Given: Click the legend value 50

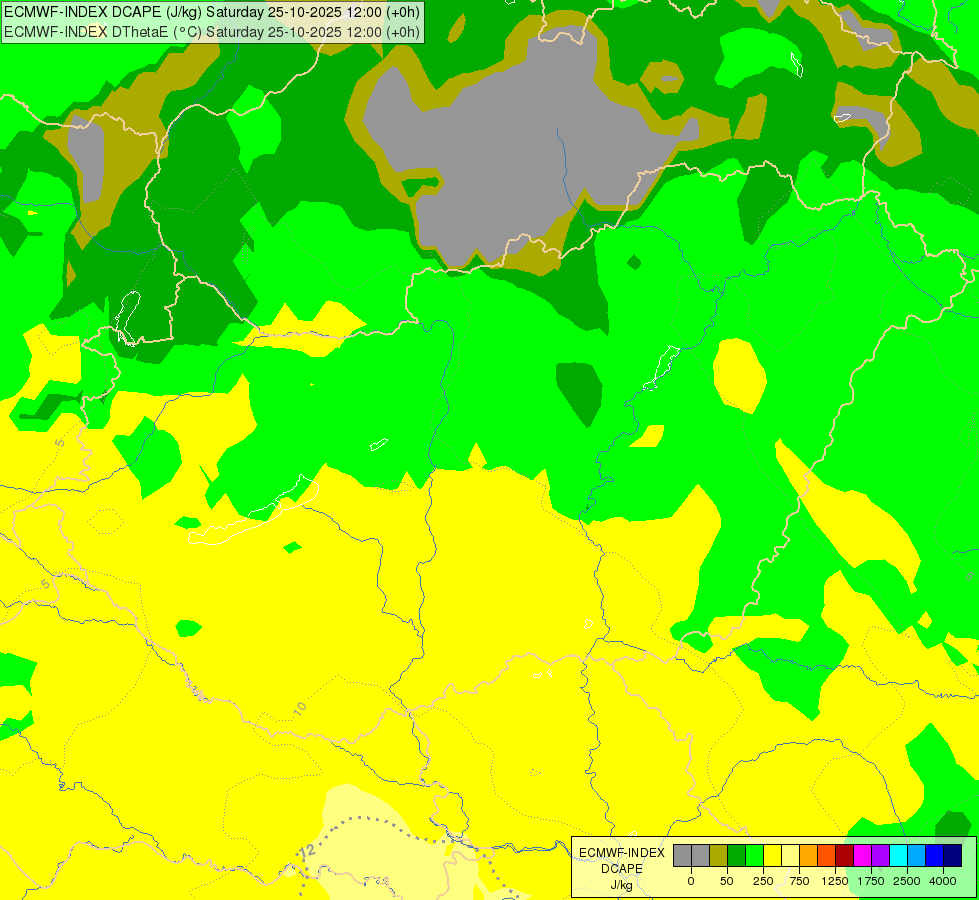Looking at the screenshot, I should [x=726, y=881].
